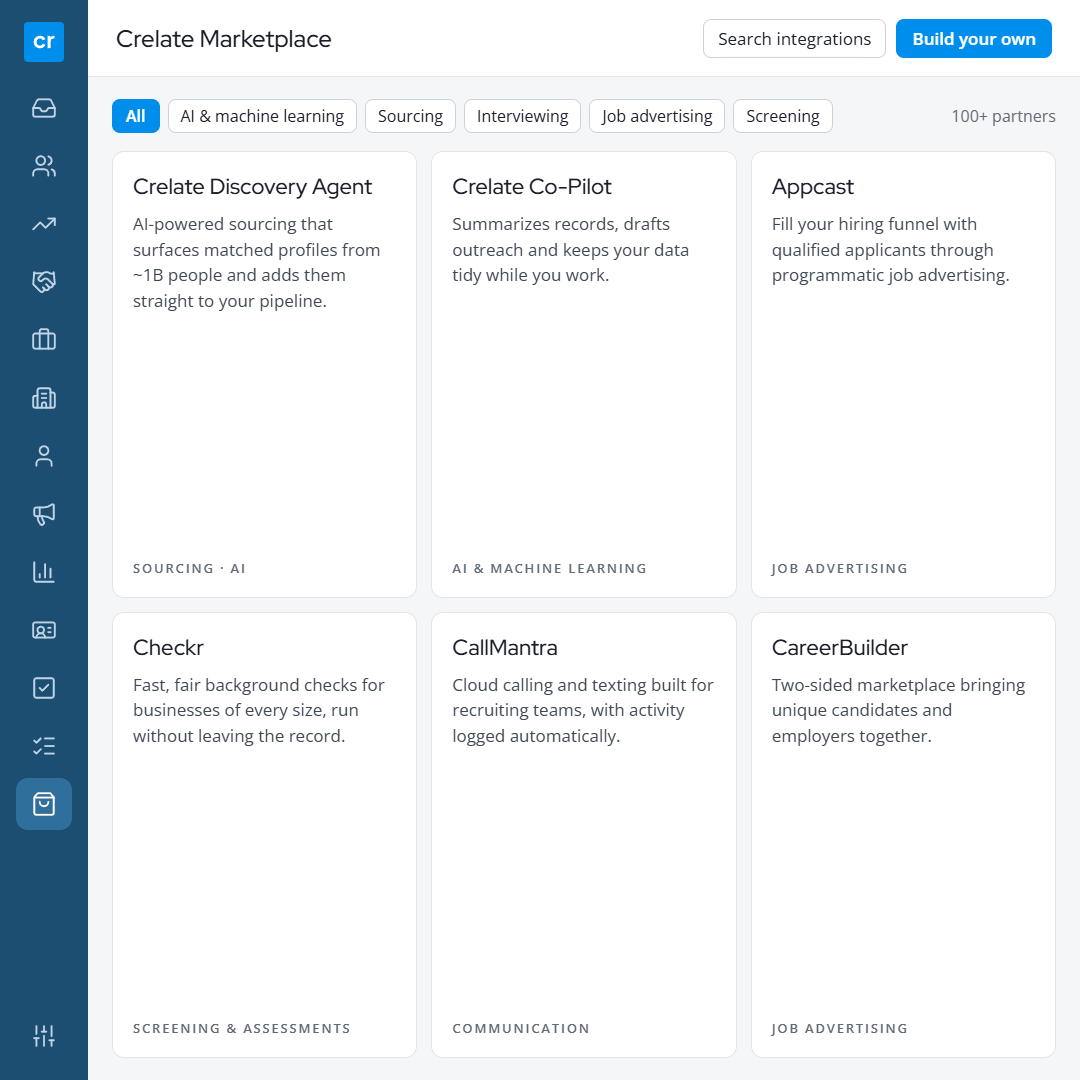Open the trending chart arrow icon
This screenshot has width=1080, height=1080.
click(x=43, y=224)
